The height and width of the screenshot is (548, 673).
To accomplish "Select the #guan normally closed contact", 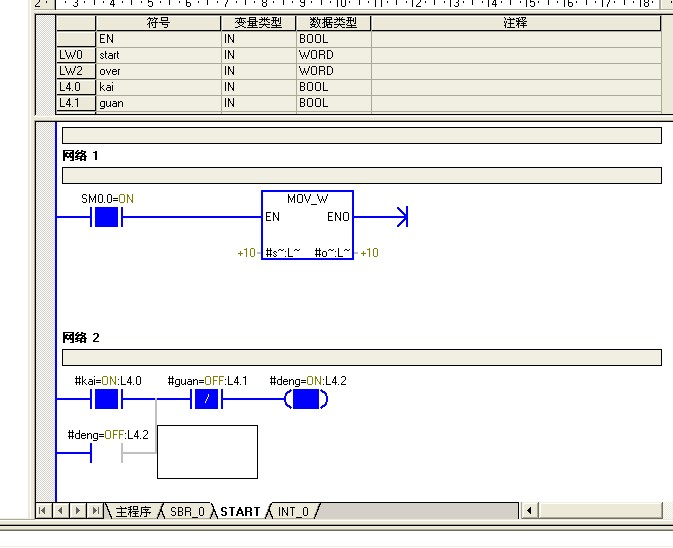I will point(205,400).
